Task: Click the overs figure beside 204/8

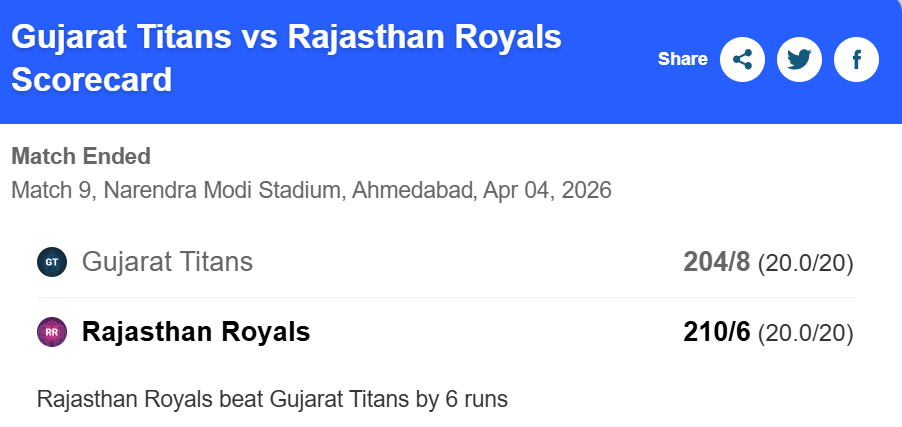Action: (805, 264)
